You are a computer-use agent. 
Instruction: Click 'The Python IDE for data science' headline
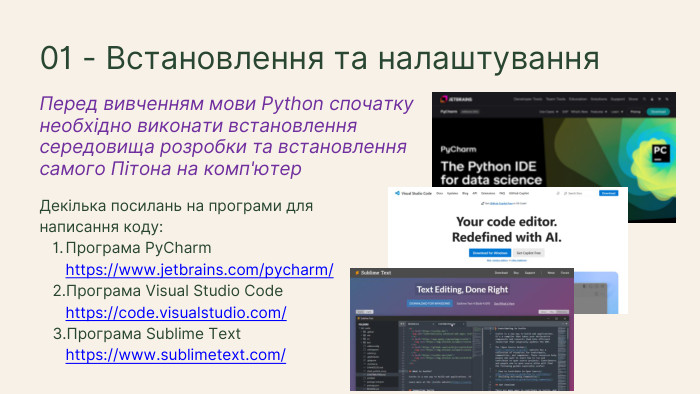click(491, 173)
